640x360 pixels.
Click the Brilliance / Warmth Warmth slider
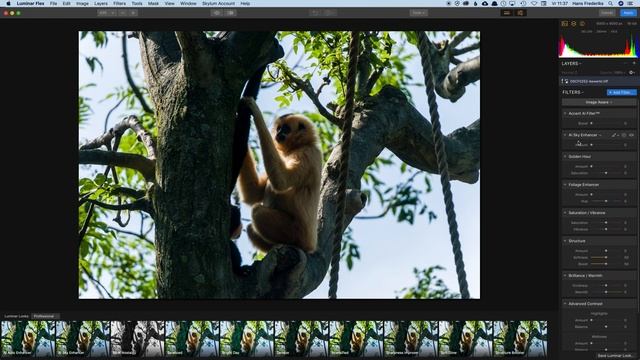click(607, 292)
